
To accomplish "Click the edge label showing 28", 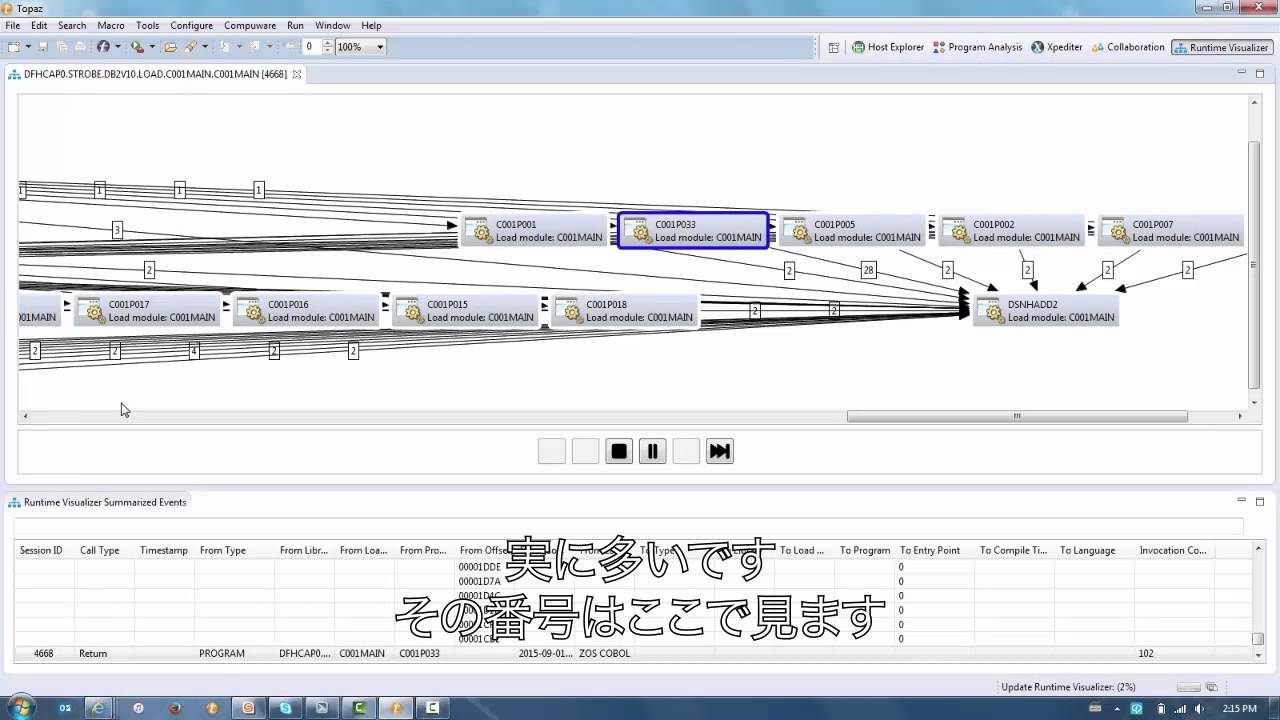I will tap(868, 270).
